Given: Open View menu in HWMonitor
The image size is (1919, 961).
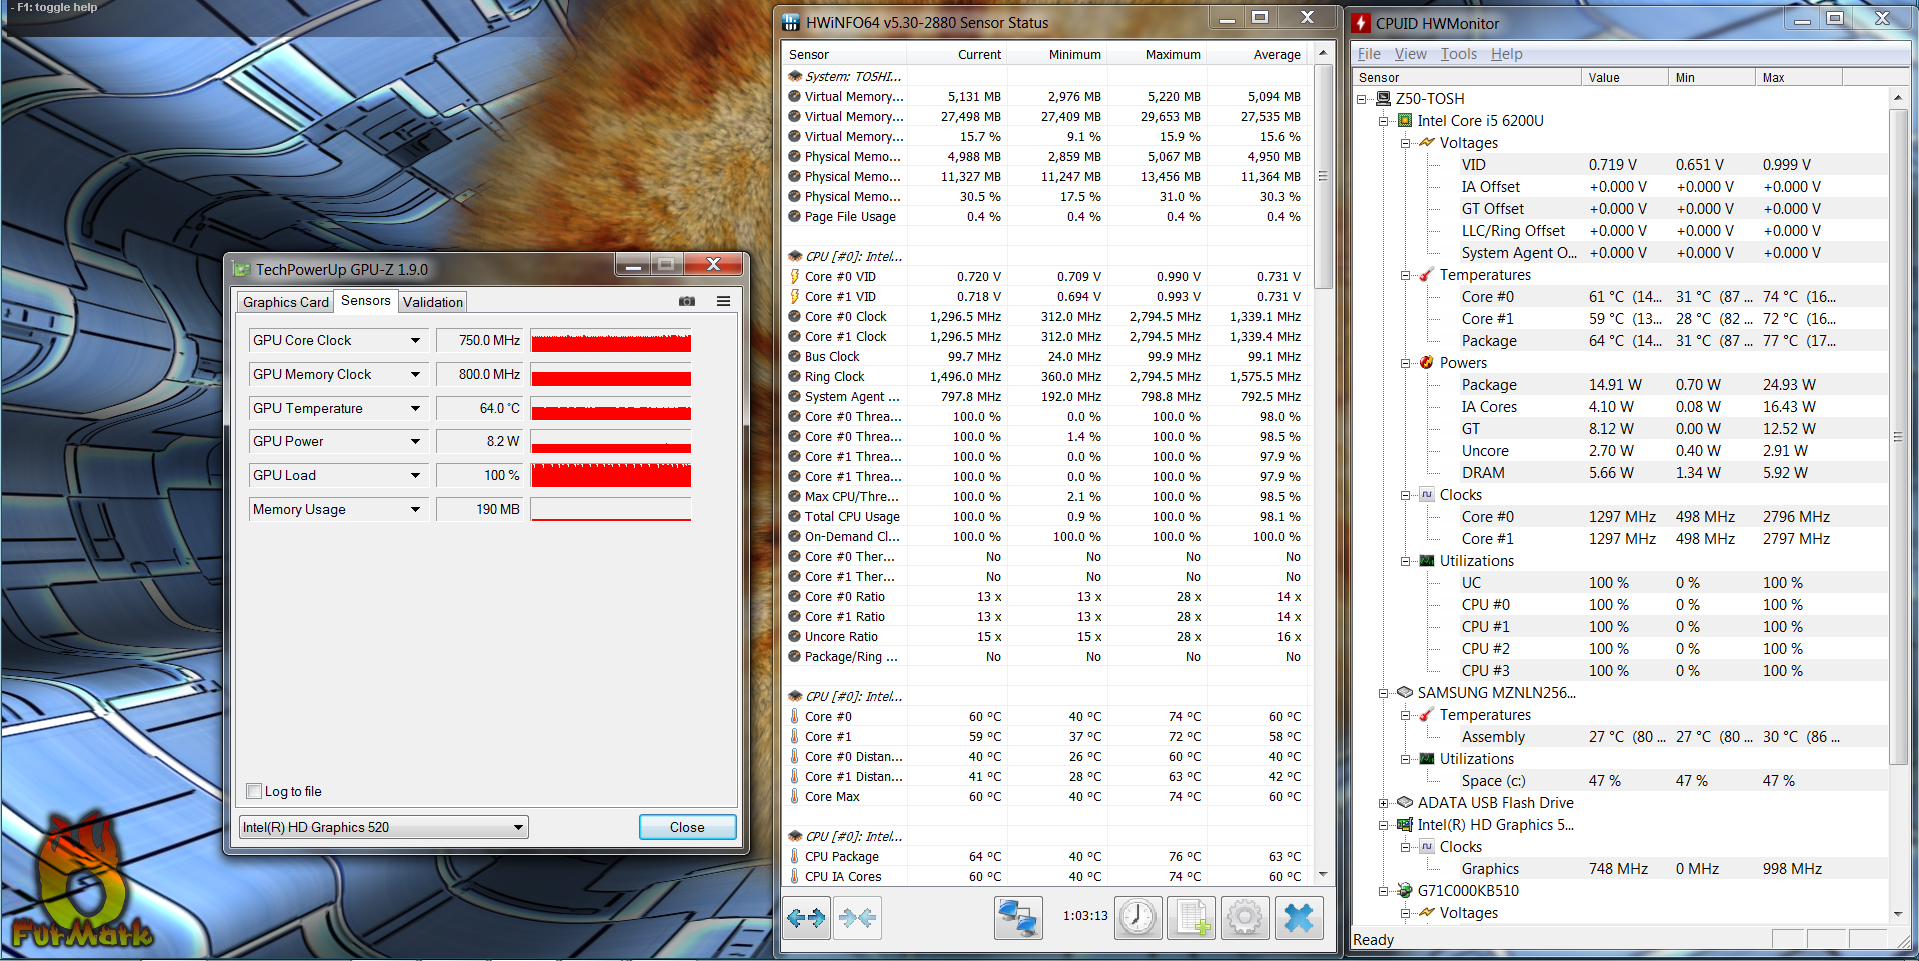Looking at the screenshot, I should click(x=1411, y=54).
